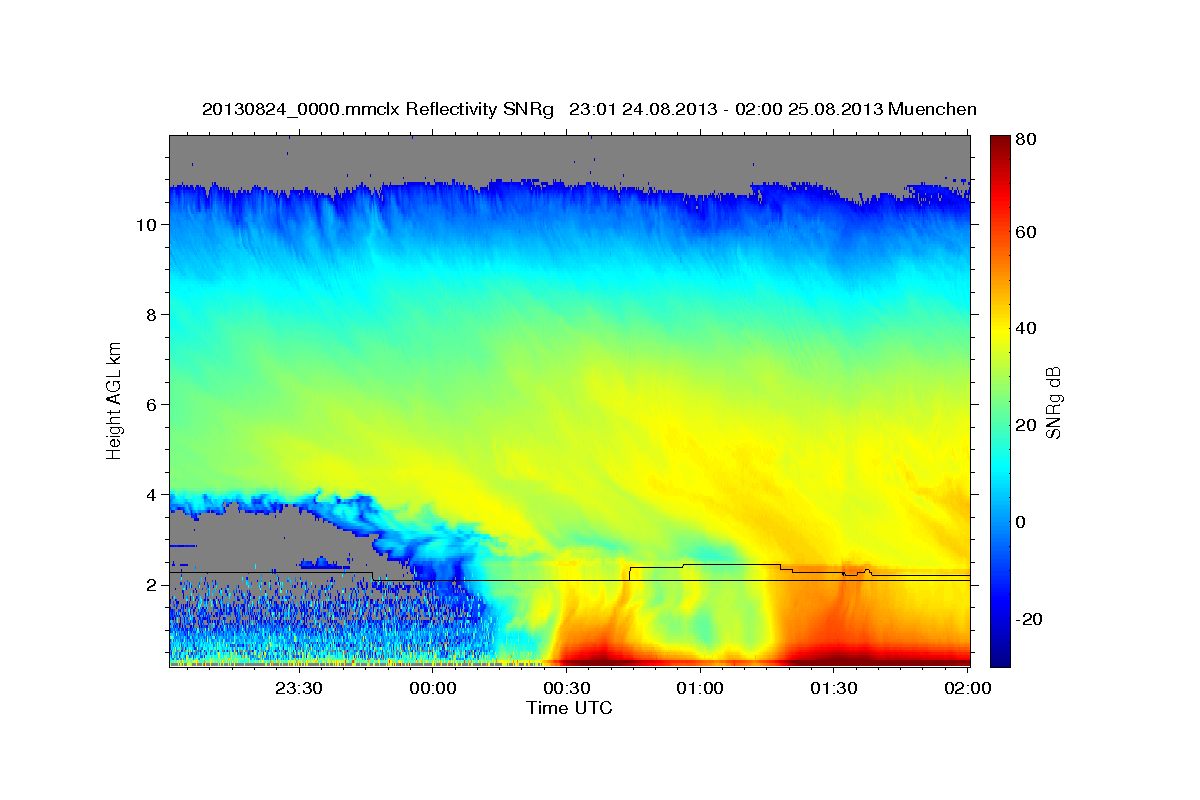
Task: Click the 00:00 time tick label
Action: click(x=433, y=688)
